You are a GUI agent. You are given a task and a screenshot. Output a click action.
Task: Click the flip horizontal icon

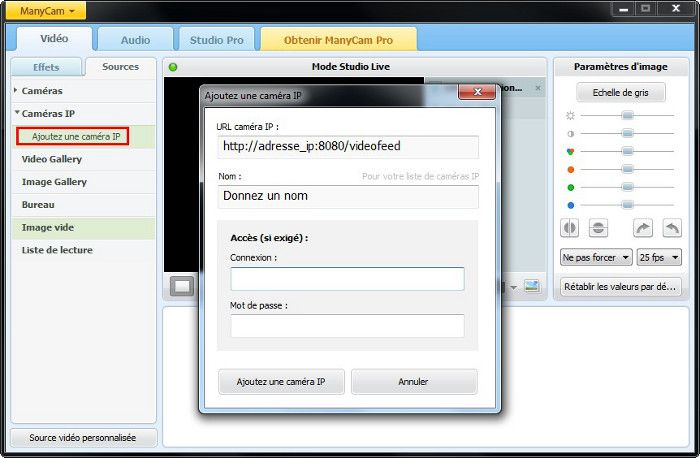point(571,228)
